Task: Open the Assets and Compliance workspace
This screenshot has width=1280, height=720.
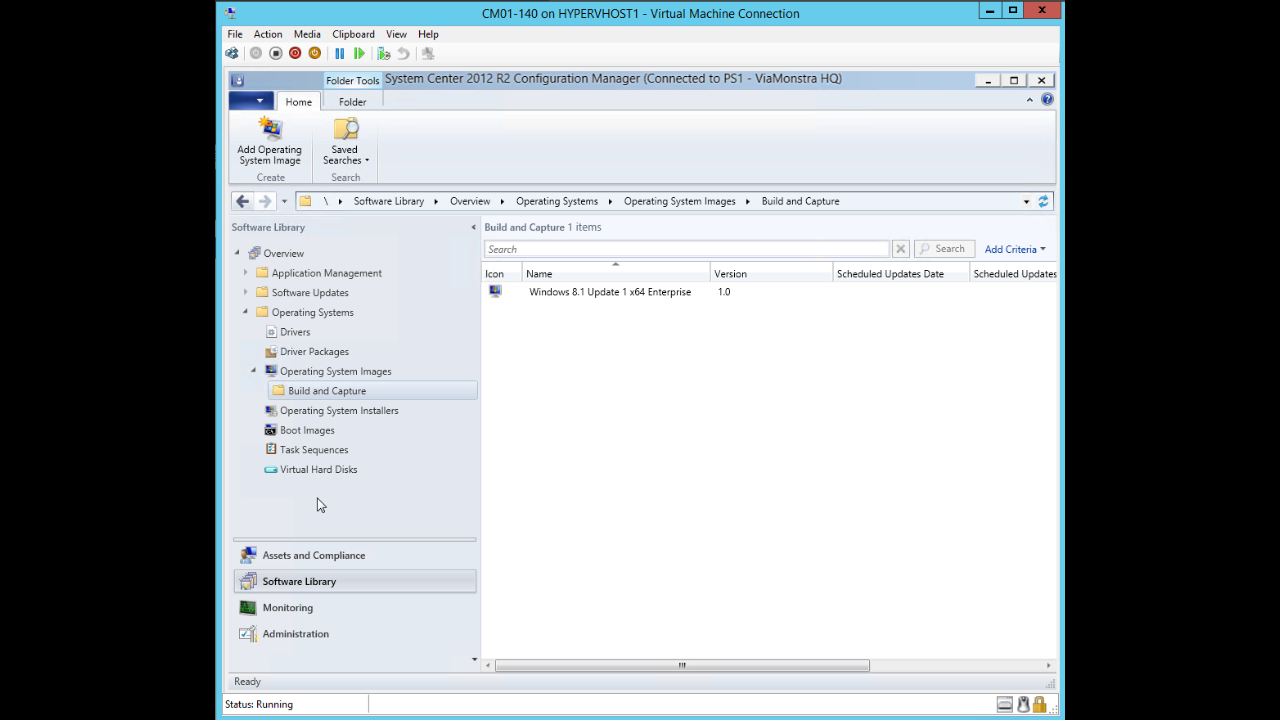Action: coord(313,555)
